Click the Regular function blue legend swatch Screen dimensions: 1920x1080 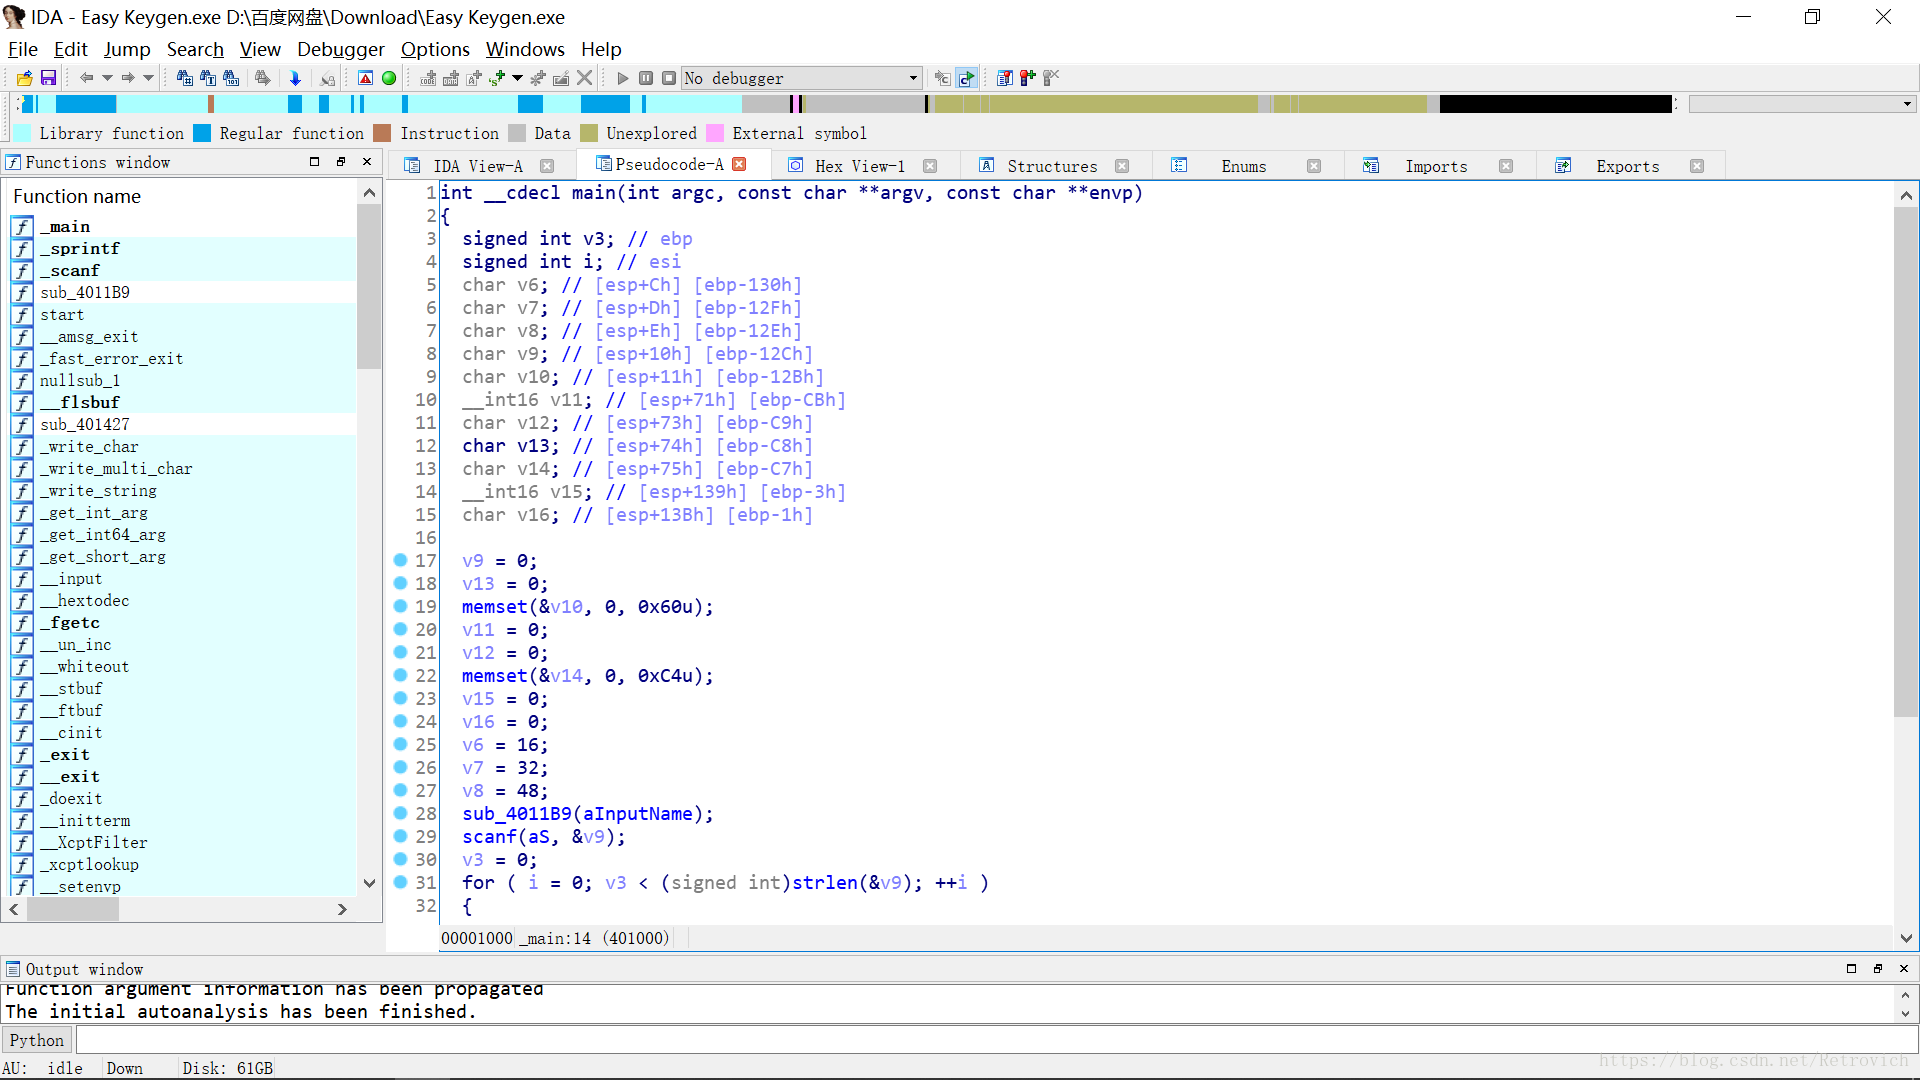point(202,133)
